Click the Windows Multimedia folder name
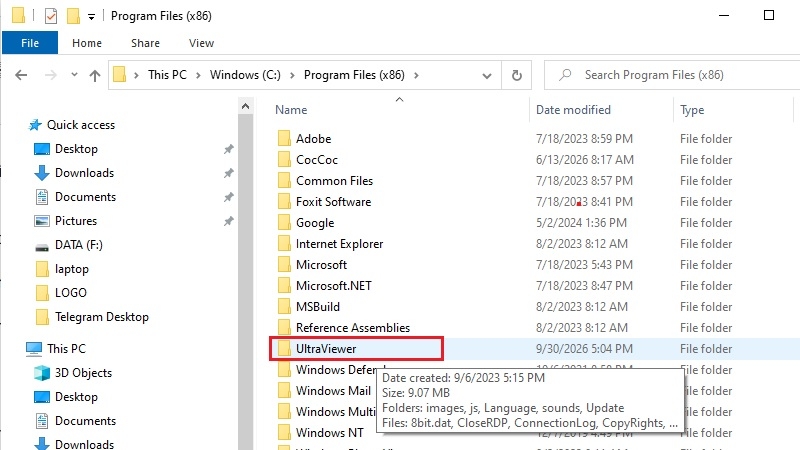Image resolution: width=800 pixels, height=450 pixels. click(x=336, y=412)
